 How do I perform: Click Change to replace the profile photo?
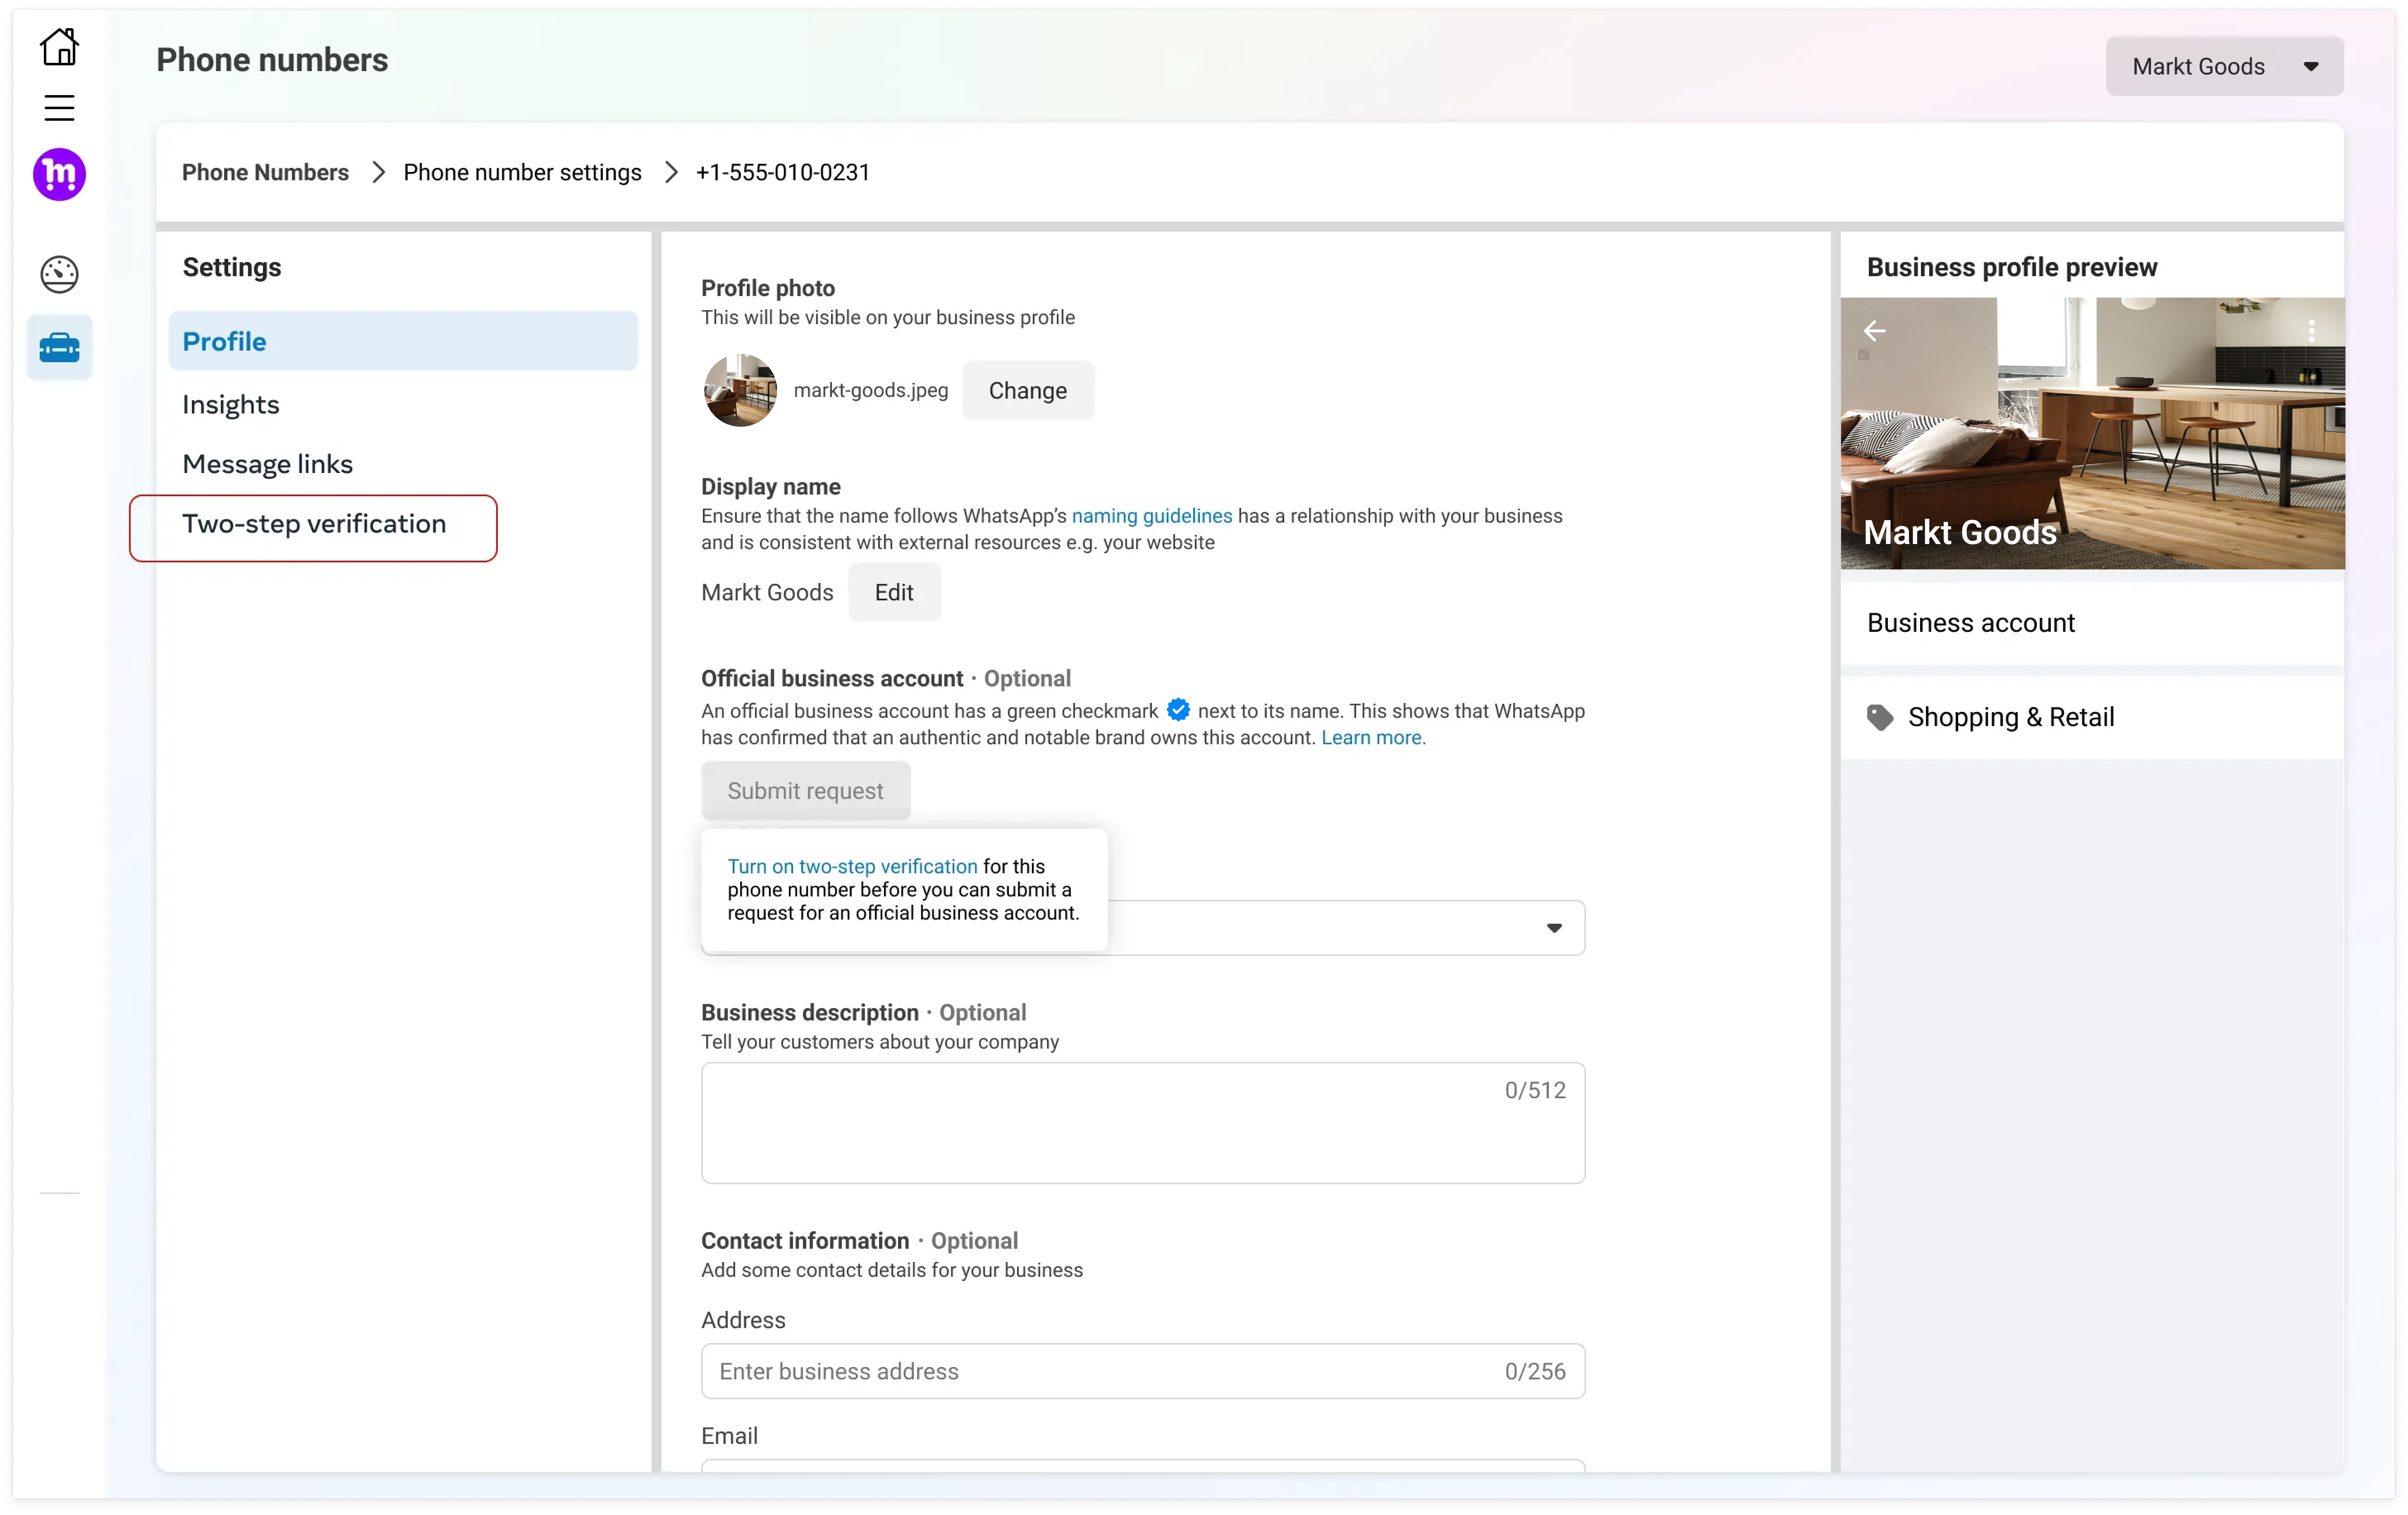click(x=1027, y=390)
